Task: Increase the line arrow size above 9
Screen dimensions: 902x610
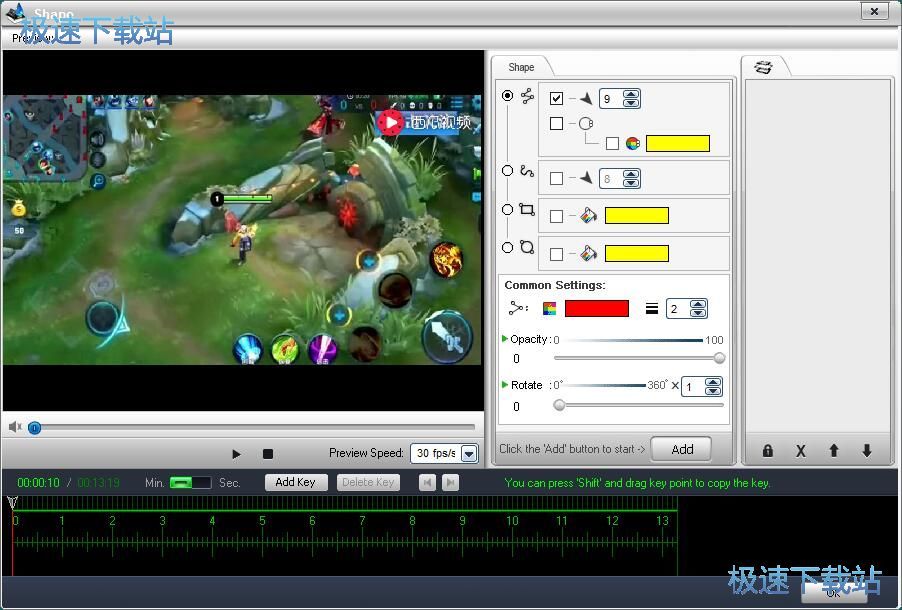Action: 631,94
